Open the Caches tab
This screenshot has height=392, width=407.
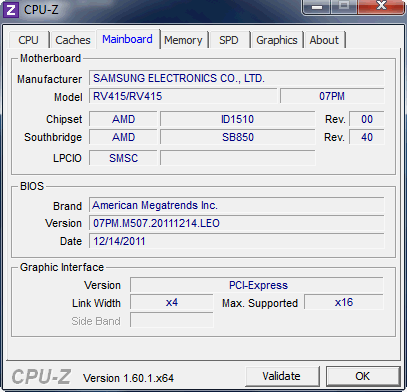pos(73,40)
